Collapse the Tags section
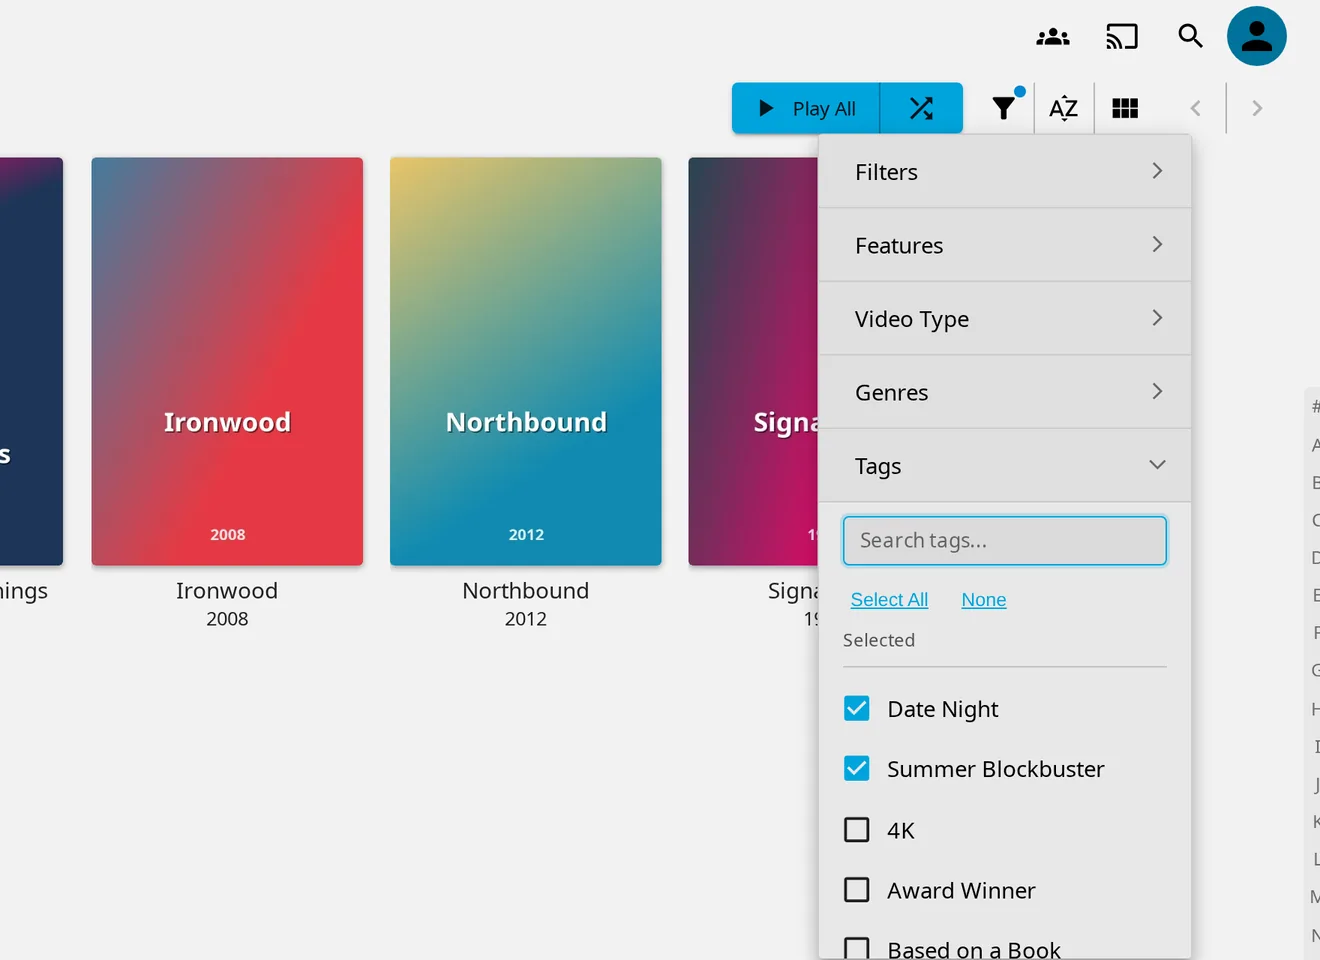This screenshot has width=1320, height=960. coord(1005,466)
